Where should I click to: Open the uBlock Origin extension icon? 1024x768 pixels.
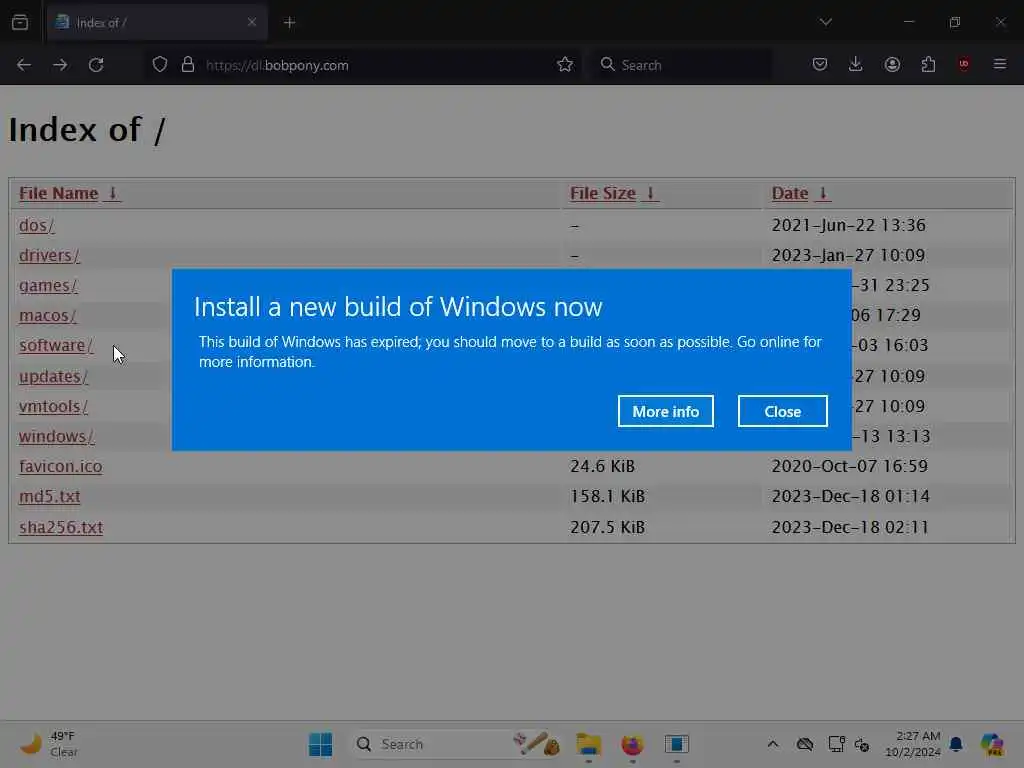pyautogui.click(x=964, y=64)
